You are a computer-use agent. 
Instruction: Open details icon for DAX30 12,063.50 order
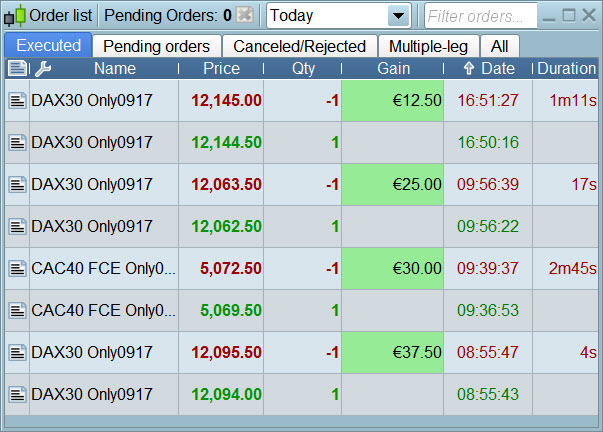(x=17, y=185)
